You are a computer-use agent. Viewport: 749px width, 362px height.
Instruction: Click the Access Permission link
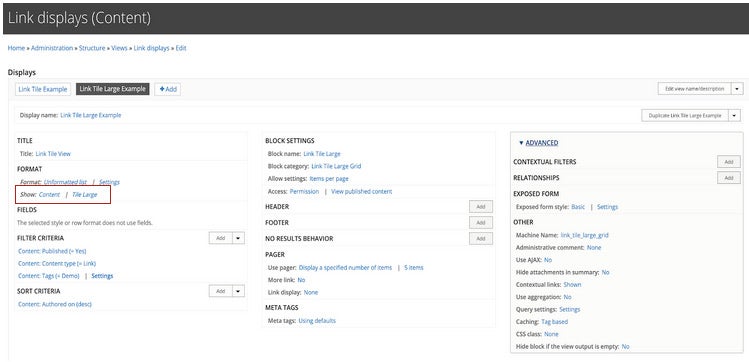[304, 191]
